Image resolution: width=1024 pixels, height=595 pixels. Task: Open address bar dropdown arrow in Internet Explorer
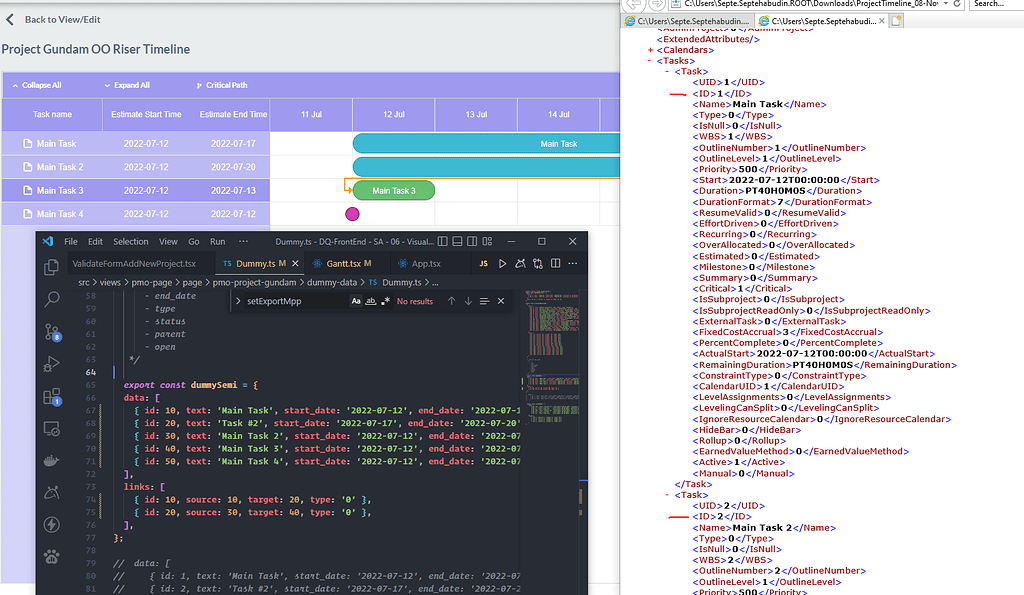coord(946,4)
